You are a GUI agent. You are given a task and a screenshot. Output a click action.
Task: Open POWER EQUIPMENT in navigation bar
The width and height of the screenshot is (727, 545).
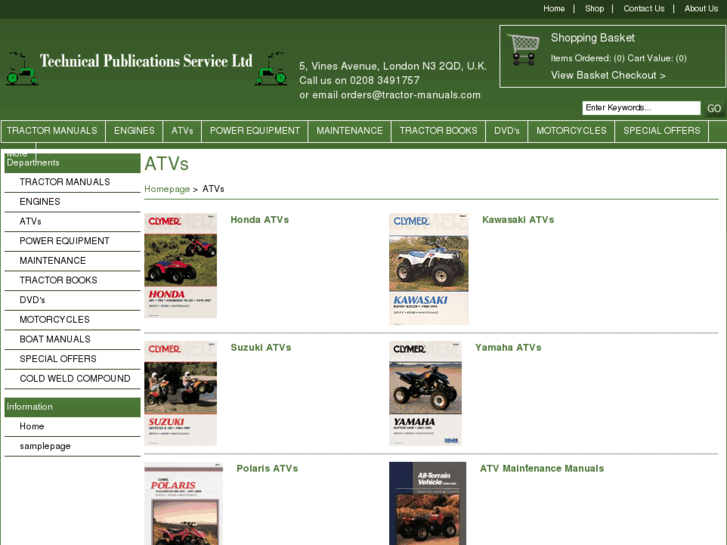[x=255, y=131]
